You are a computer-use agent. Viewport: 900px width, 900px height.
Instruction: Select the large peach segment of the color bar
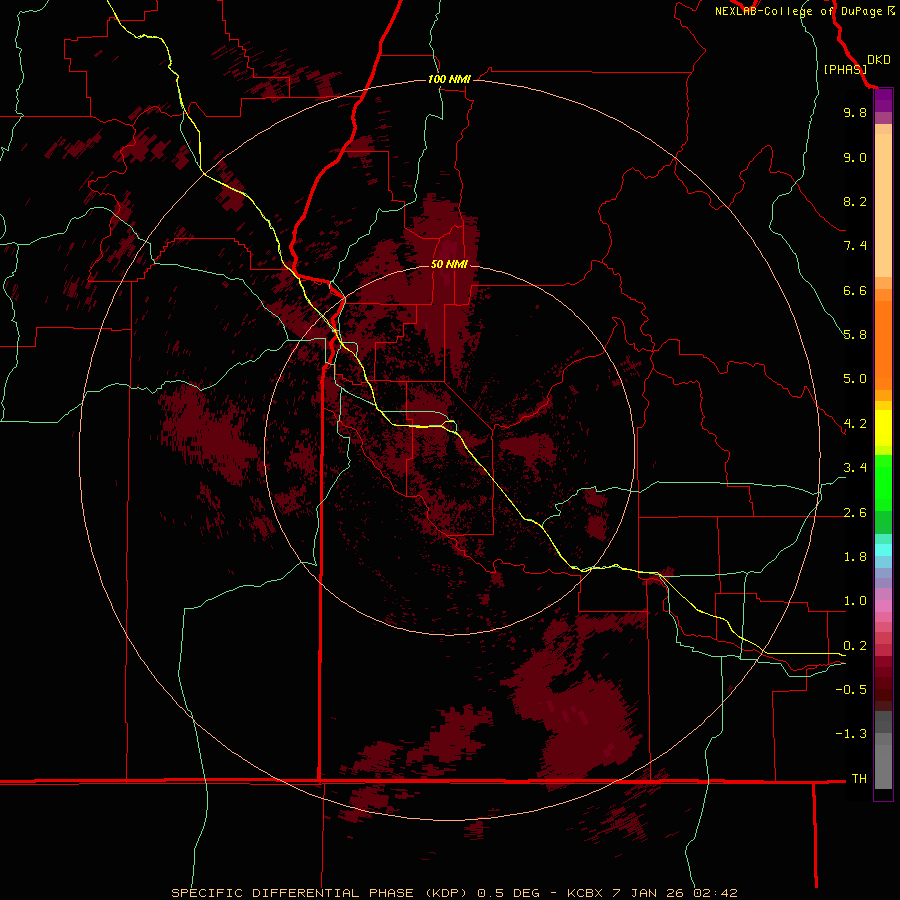click(x=883, y=205)
